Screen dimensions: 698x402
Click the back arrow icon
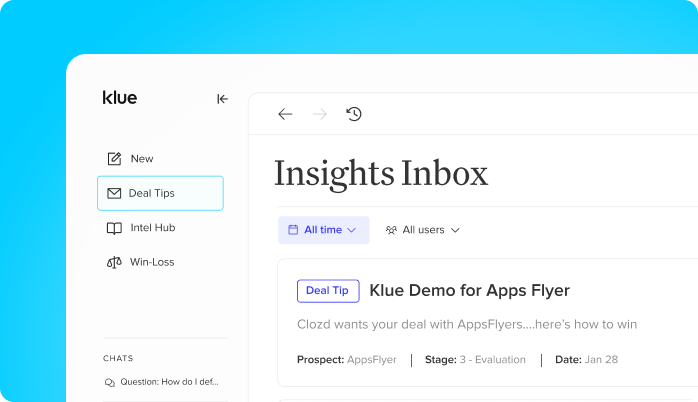(x=285, y=114)
